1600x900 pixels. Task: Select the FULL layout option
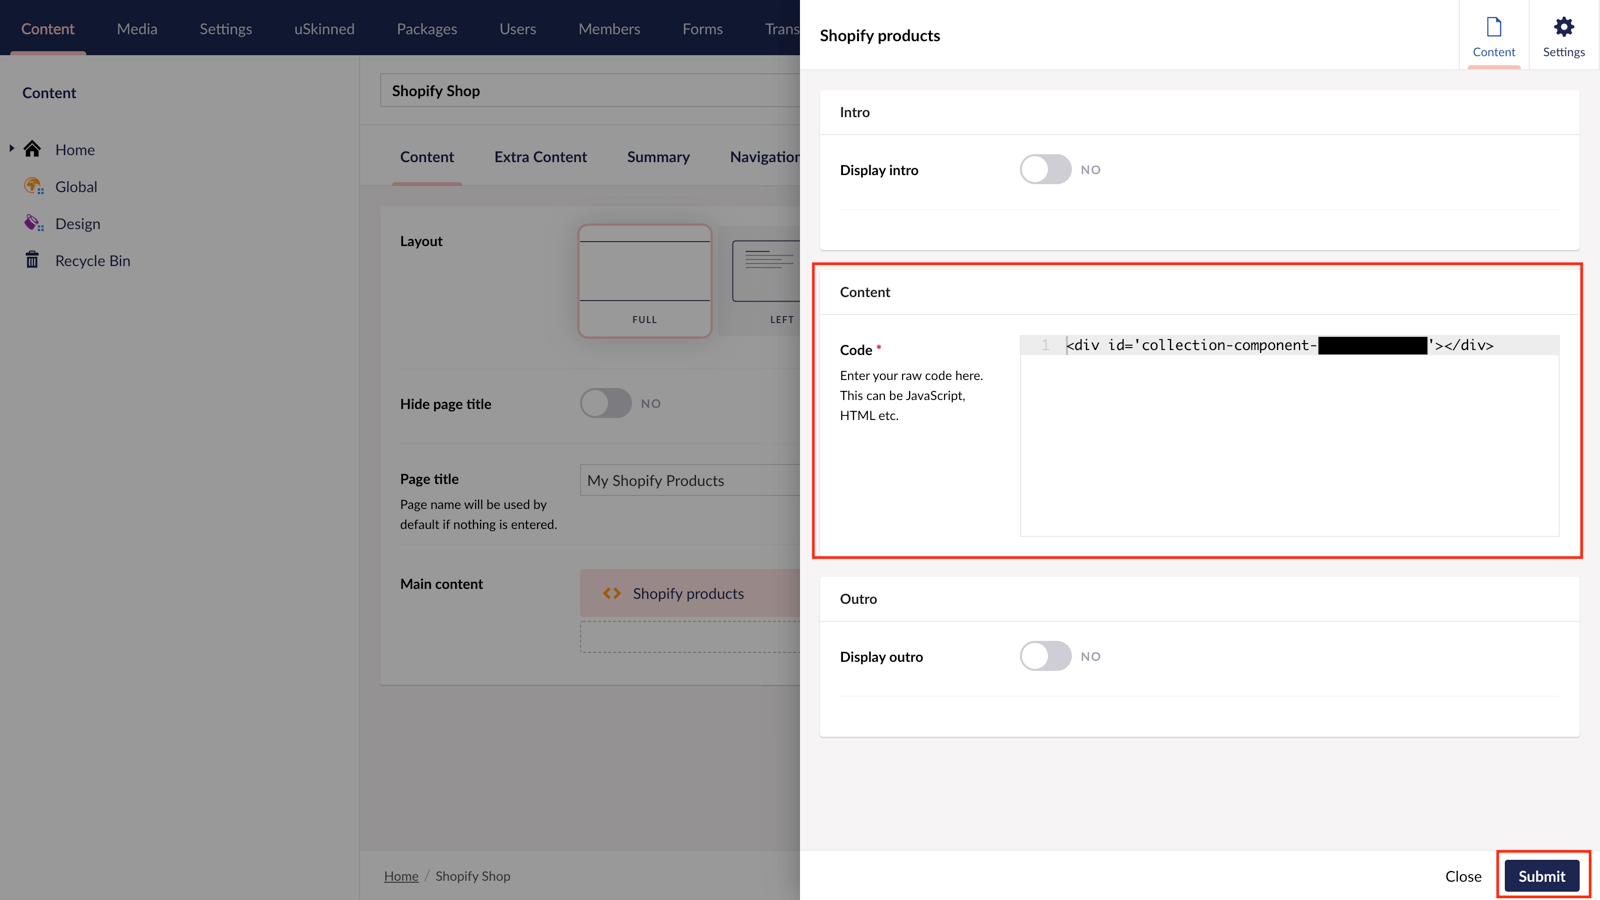pyautogui.click(x=644, y=281)
